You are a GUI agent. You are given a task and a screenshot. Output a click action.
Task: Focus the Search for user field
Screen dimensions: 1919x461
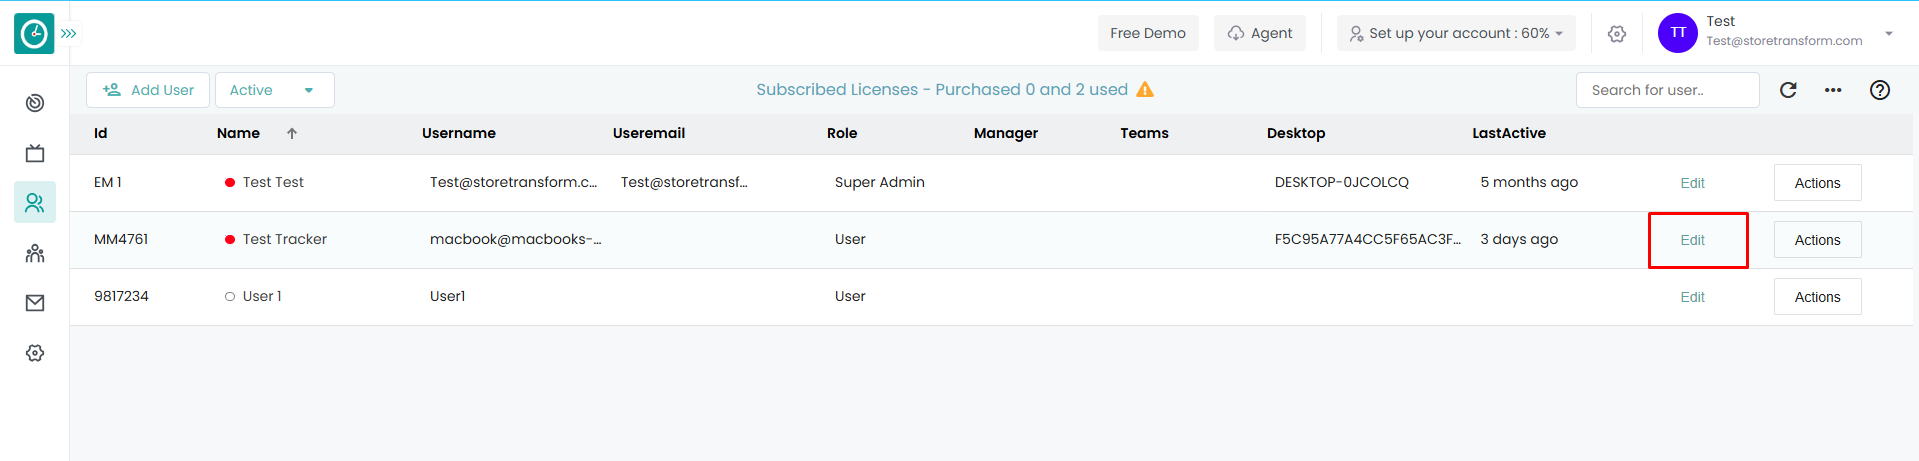pyautogui.click(x=1667, y=90)
